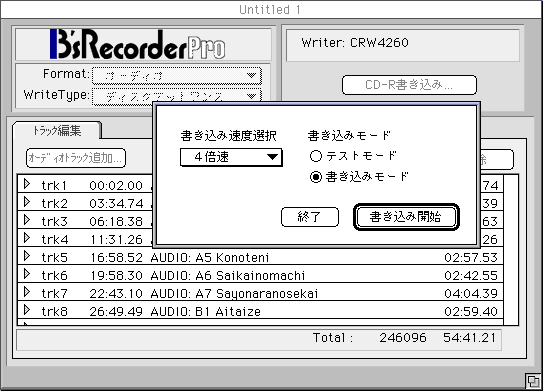The image size is (543, 391).
Task: Expand trk5 Konoteni disclosure triangle
Action: click(27, 256)
